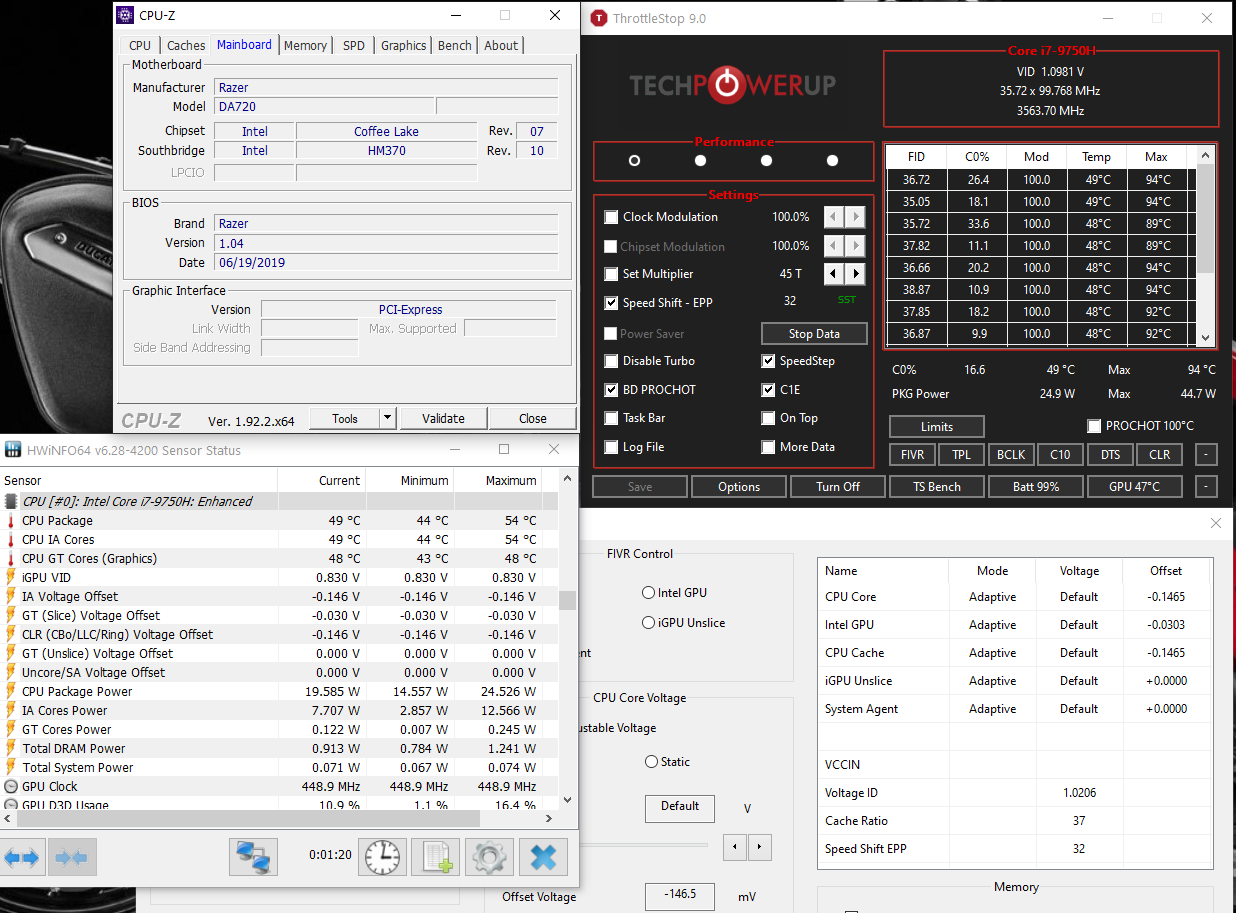
Task: Select the iGPU Unslice radio button
Action: [x=648, y=623]
